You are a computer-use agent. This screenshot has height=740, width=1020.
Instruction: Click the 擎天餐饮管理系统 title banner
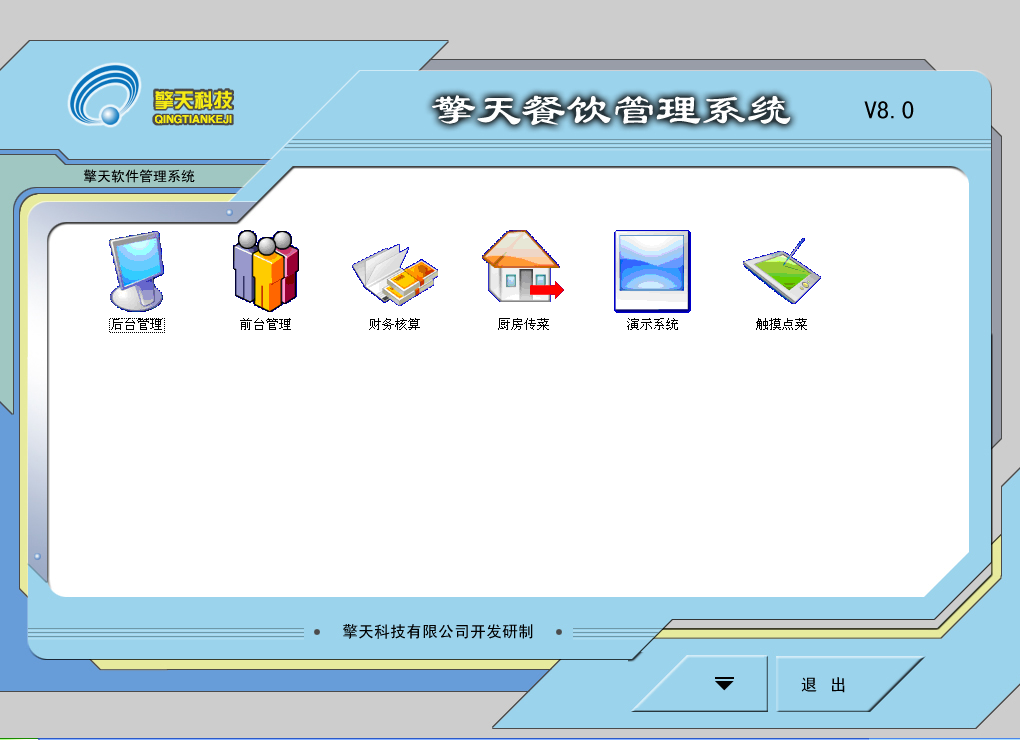click(611, 110)
